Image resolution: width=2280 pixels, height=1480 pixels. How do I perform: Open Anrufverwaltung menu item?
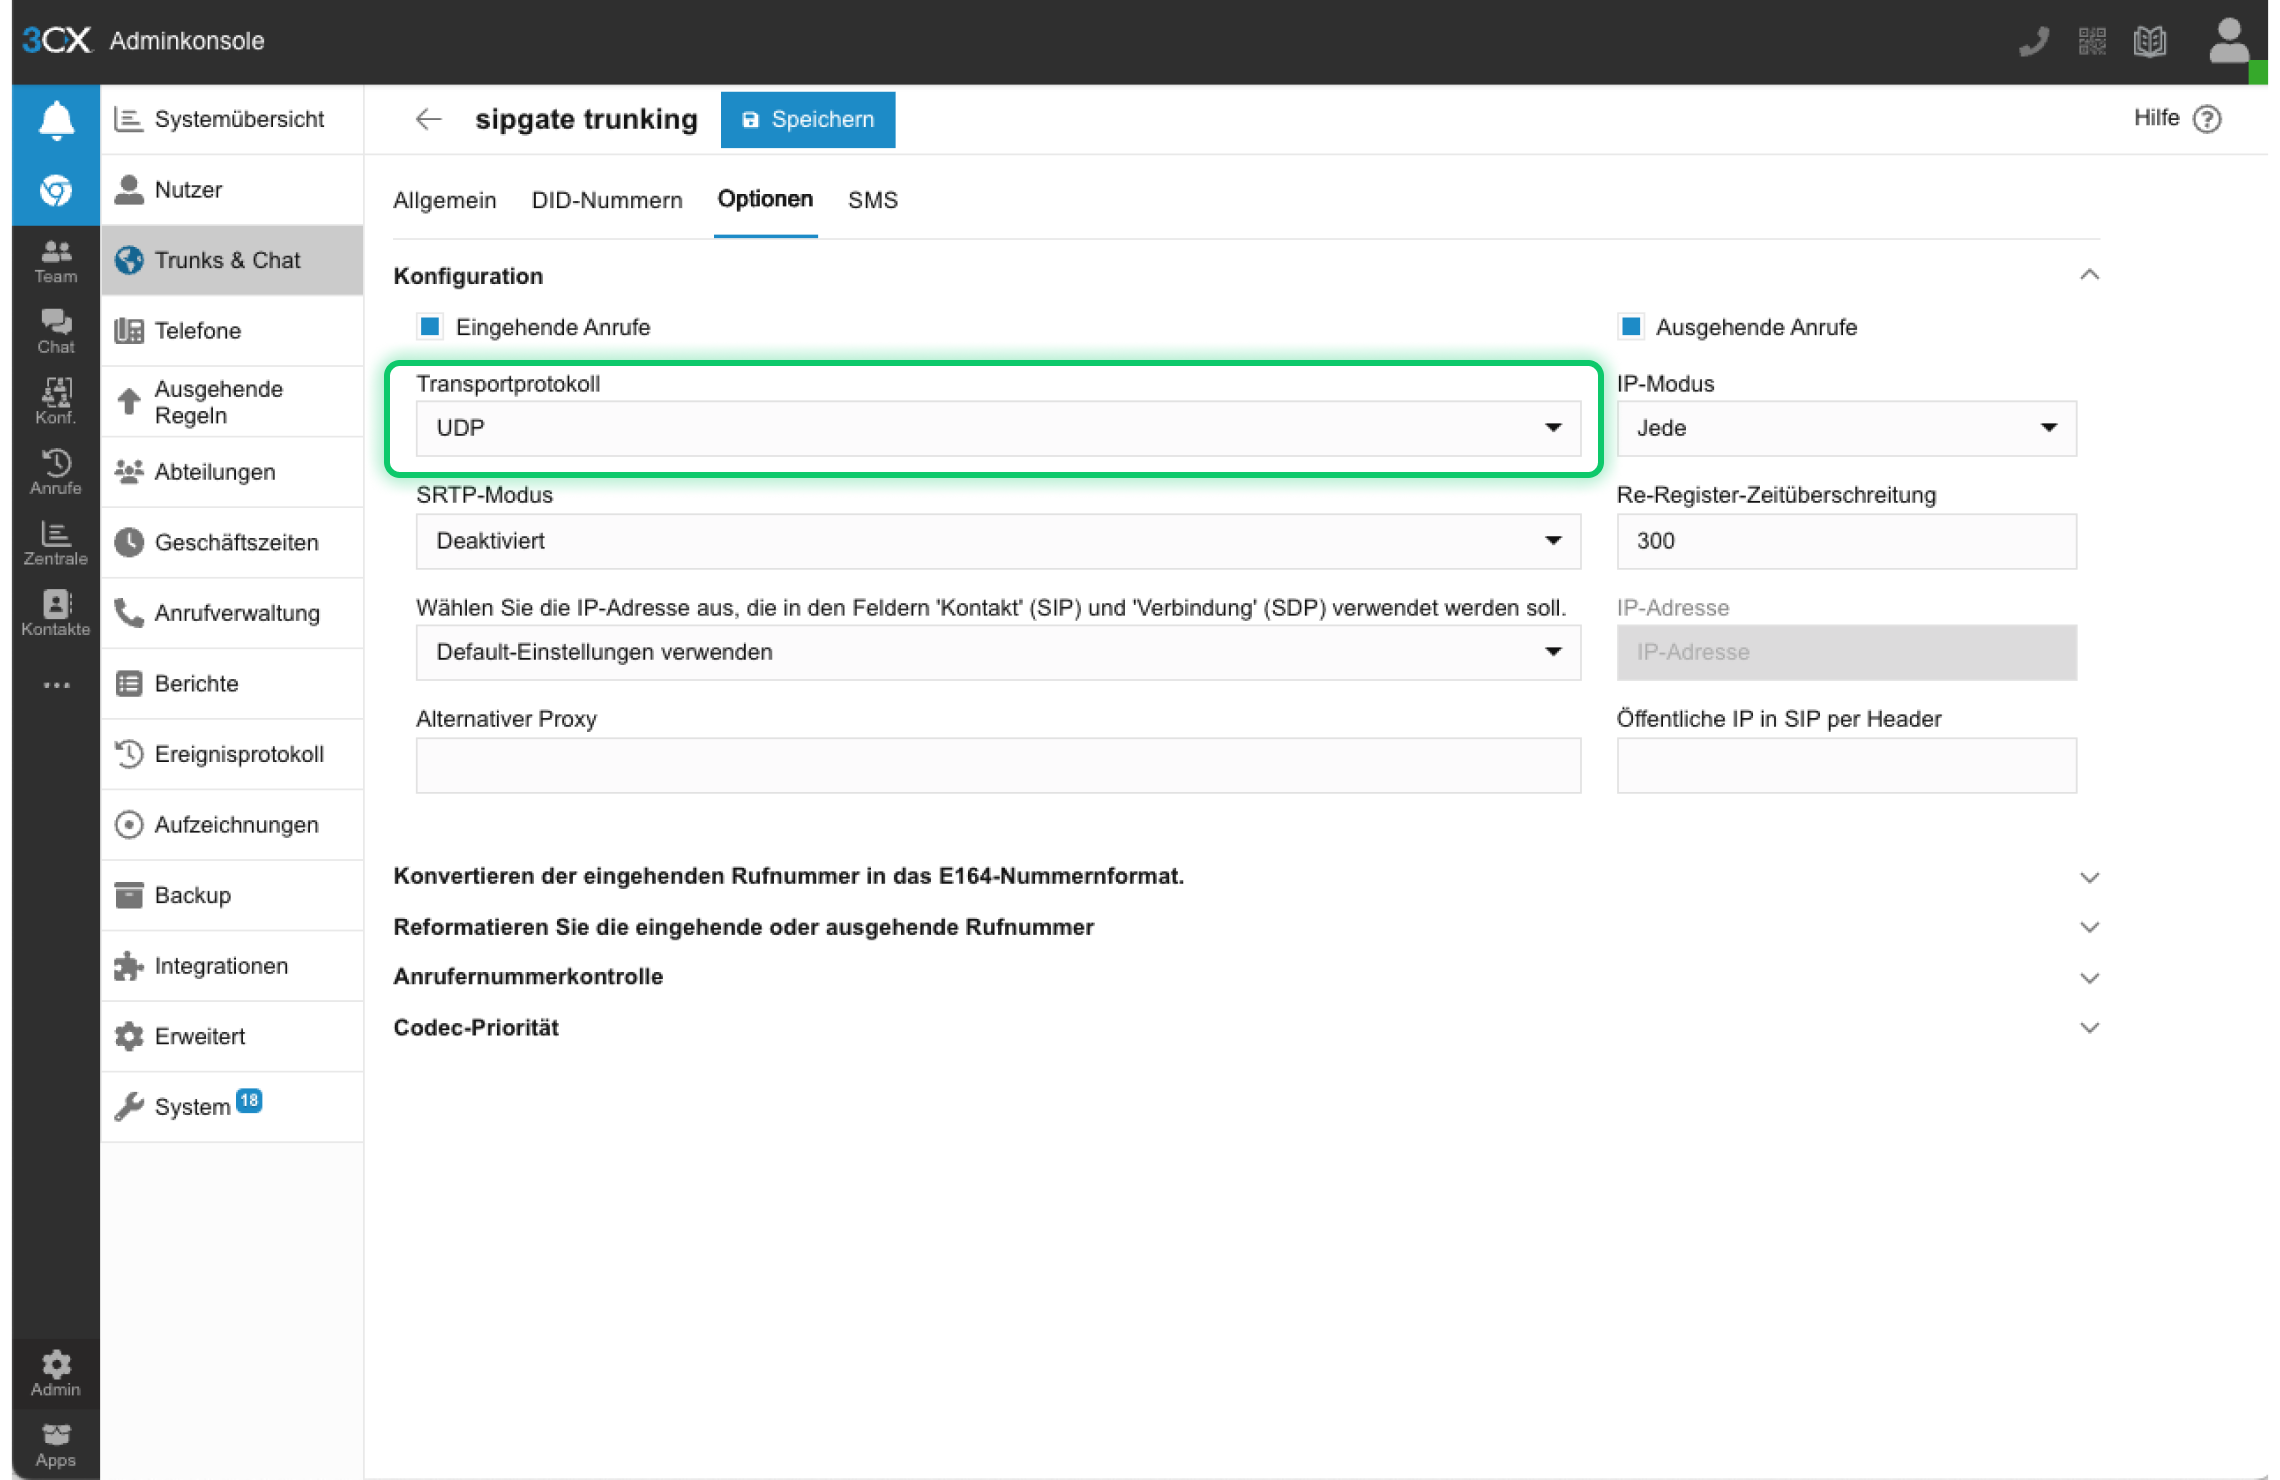coord(232,613)
